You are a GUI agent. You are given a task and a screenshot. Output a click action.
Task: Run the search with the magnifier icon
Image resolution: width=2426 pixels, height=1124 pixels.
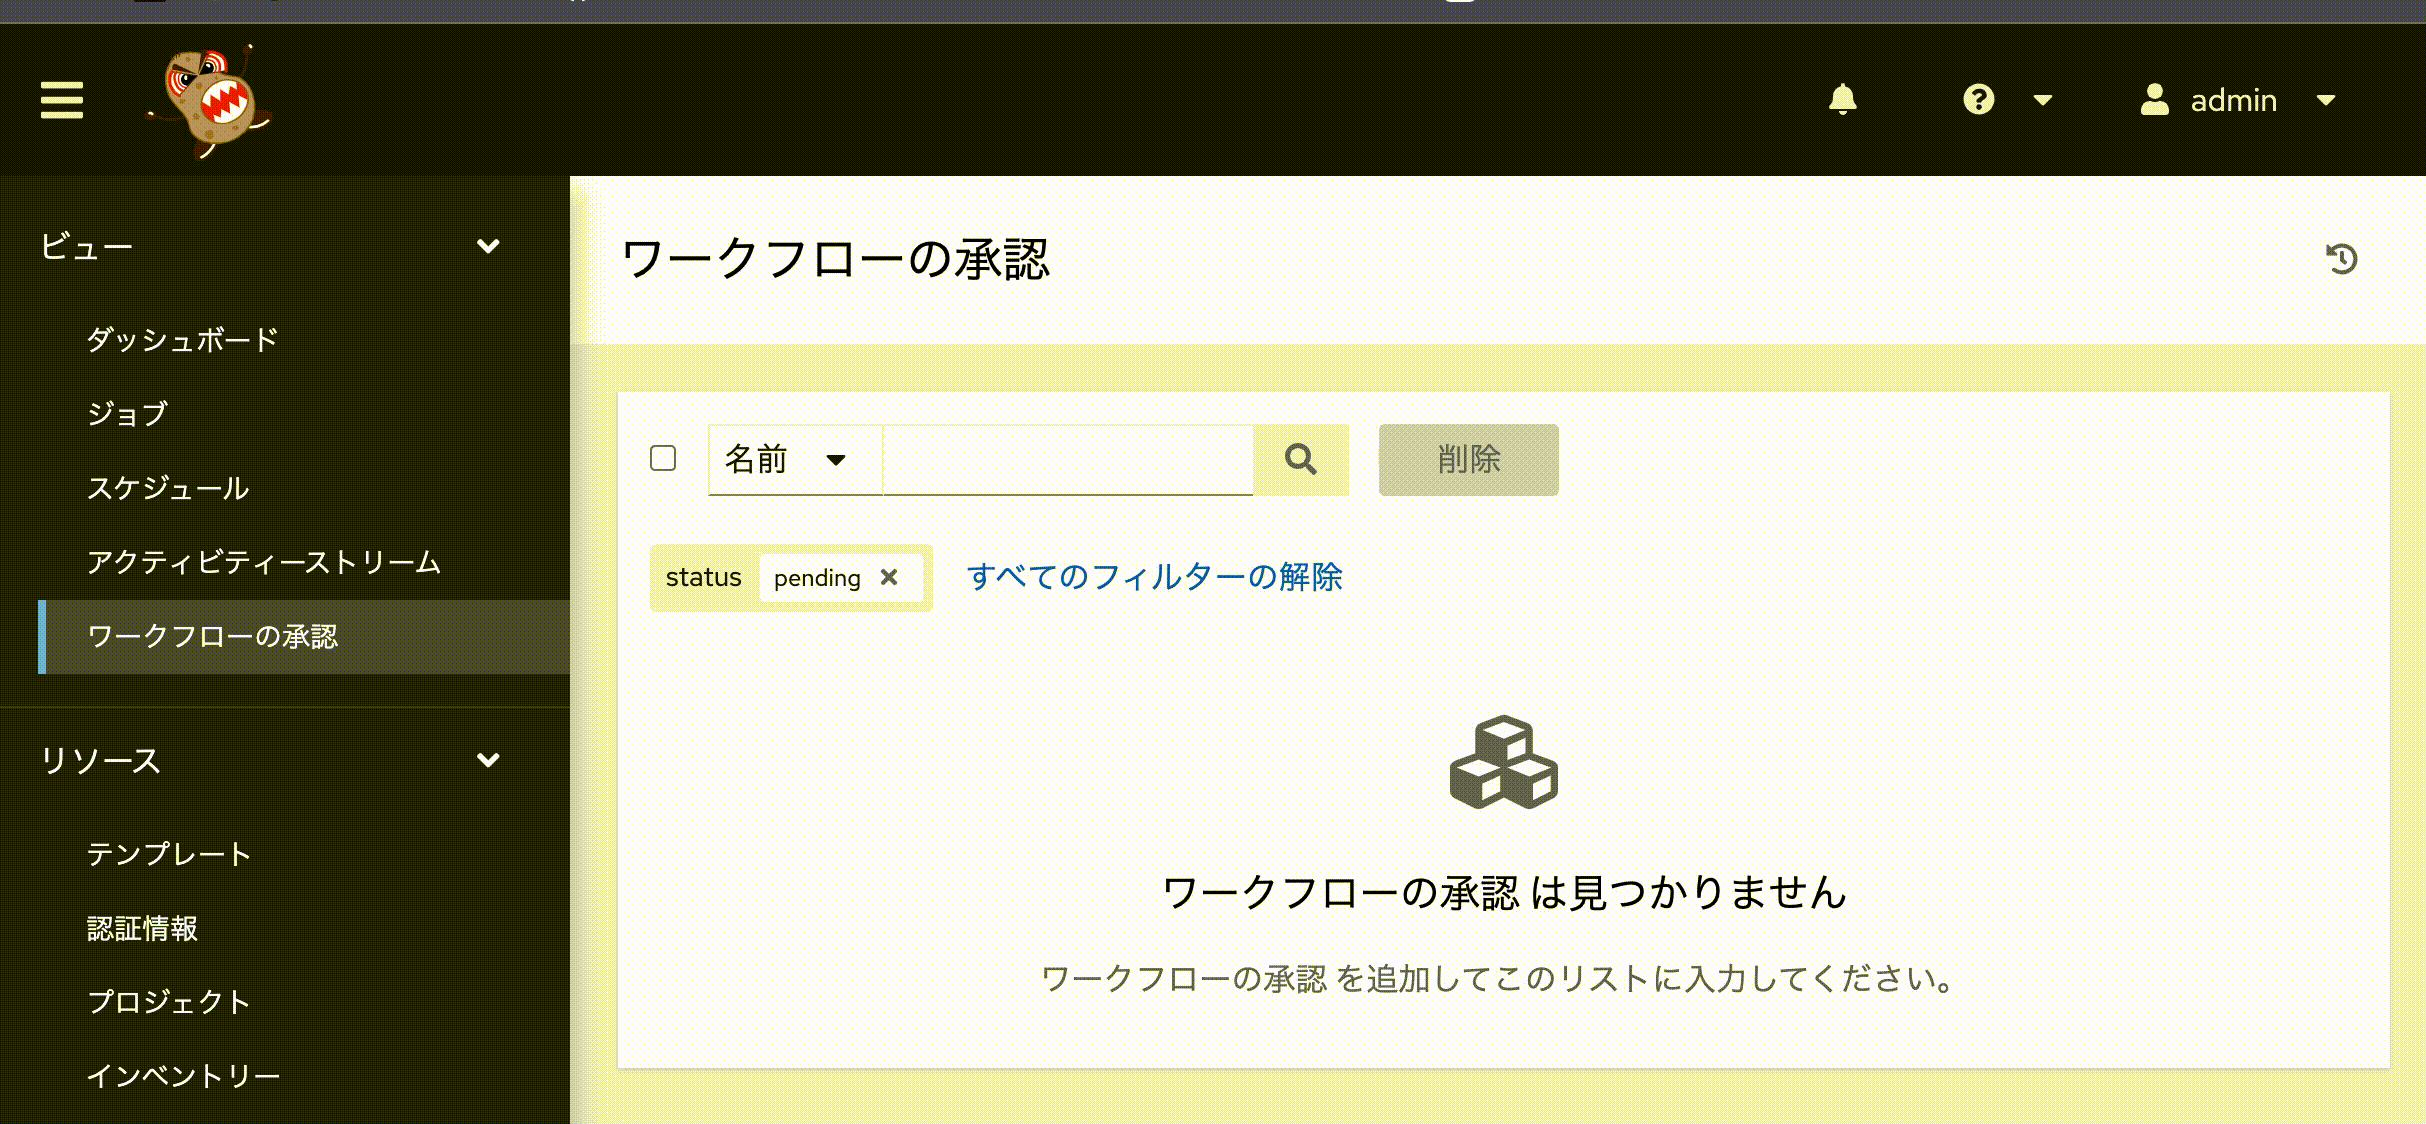pos(1300,460)
